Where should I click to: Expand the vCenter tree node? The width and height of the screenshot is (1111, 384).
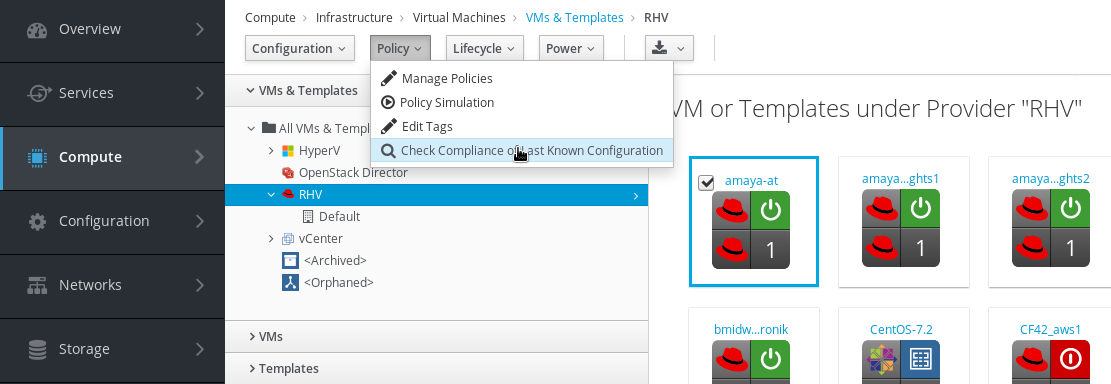pos(271,239)
